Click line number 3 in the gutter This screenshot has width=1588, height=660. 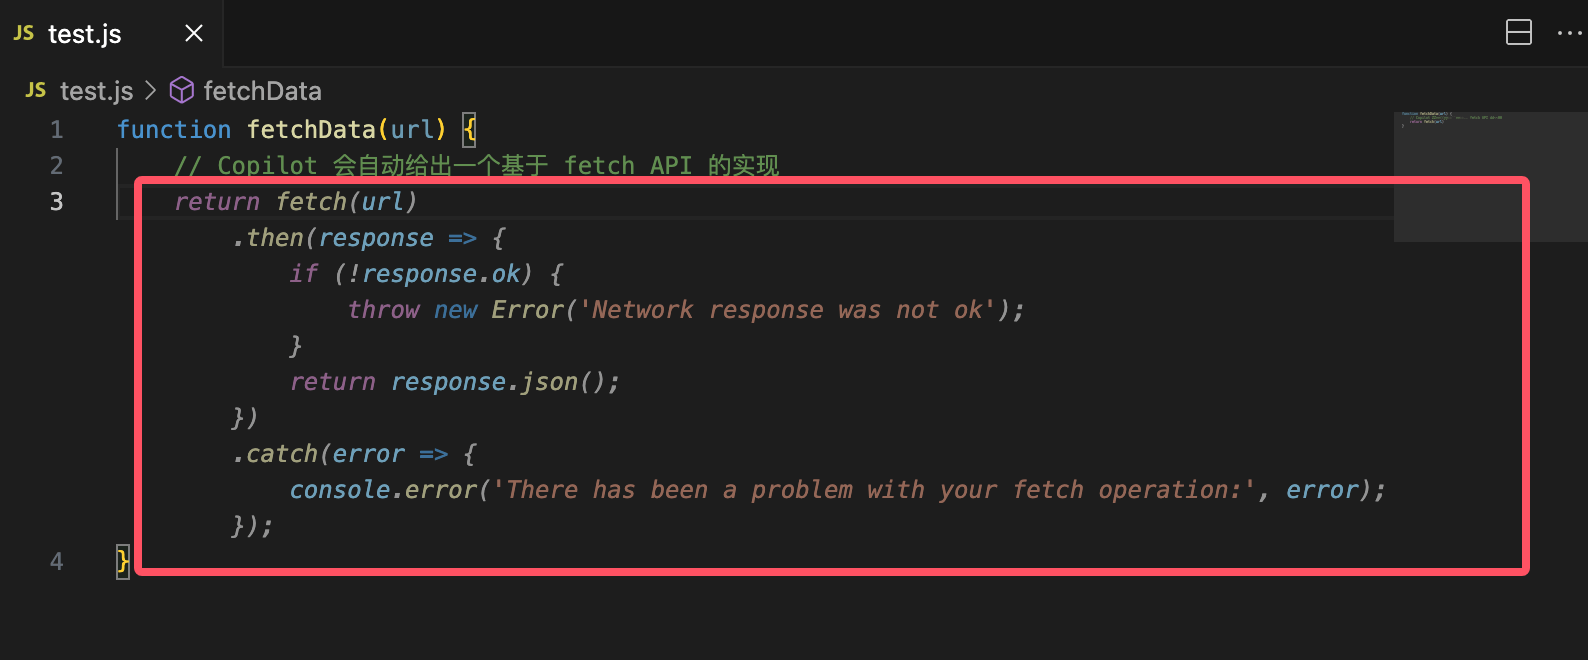click(56, 201)
